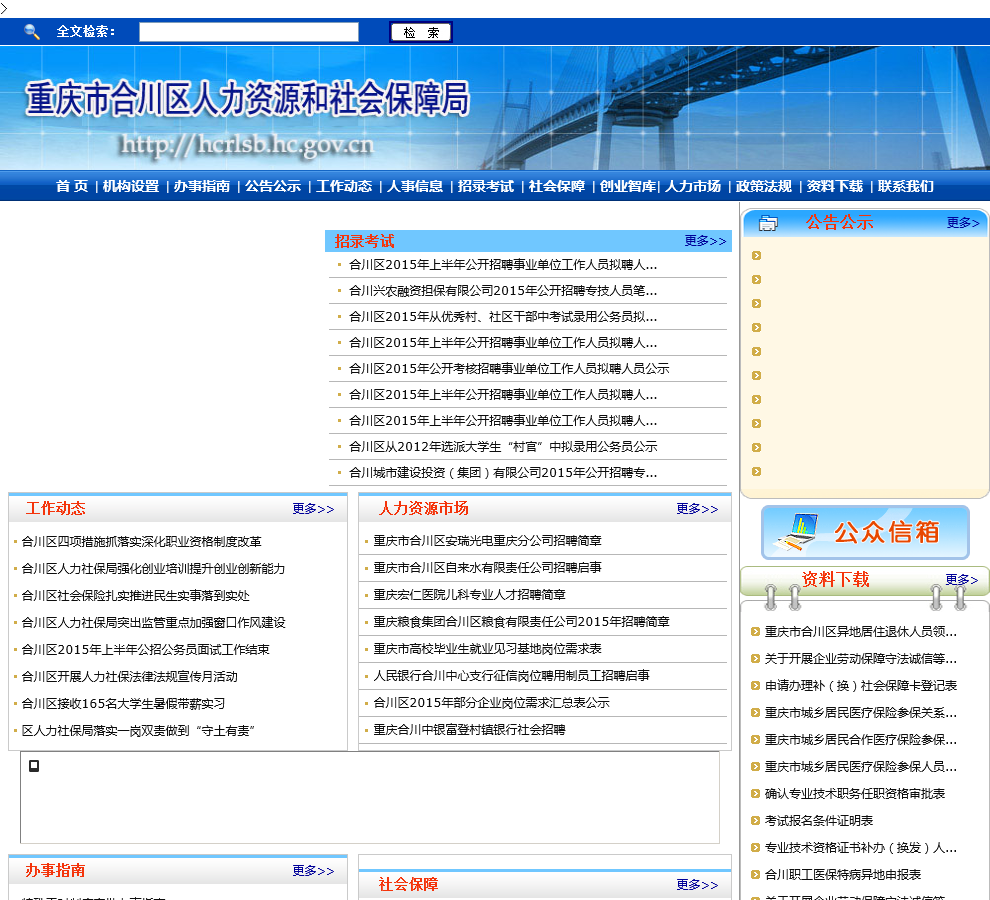Click the 公众信箱 banner

(865, 532)
